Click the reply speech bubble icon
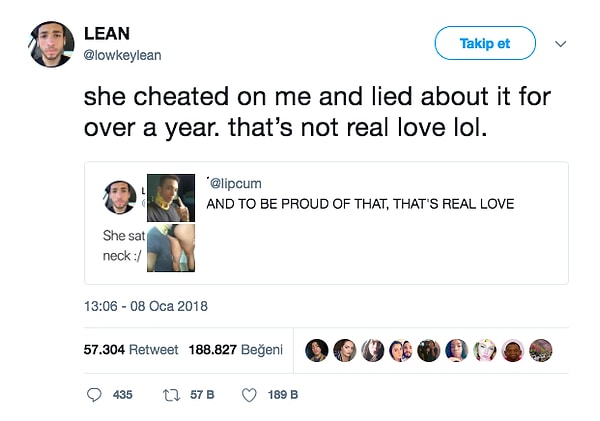The width and height of the screenshot is (600, 421). 95,395
